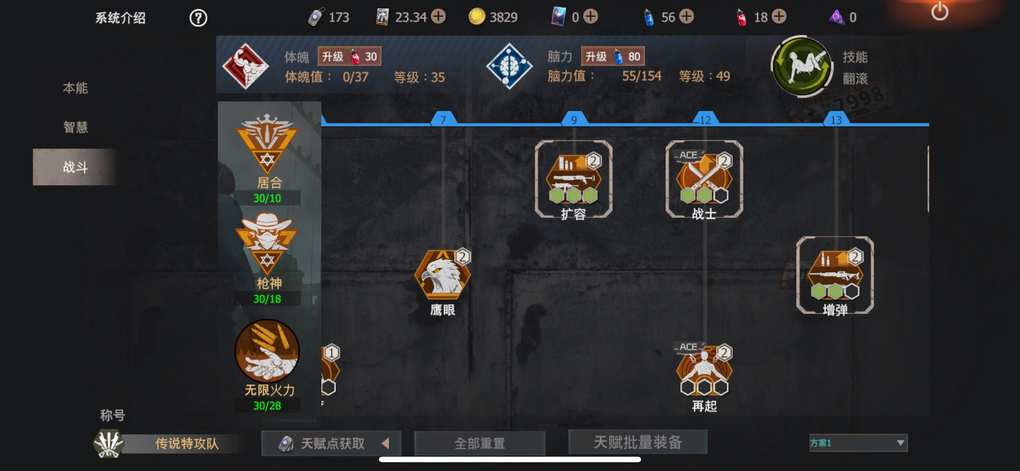
Task: Select the 居合 badge in the sidebar
Action: pyautogui.click(x=268, y=144)
